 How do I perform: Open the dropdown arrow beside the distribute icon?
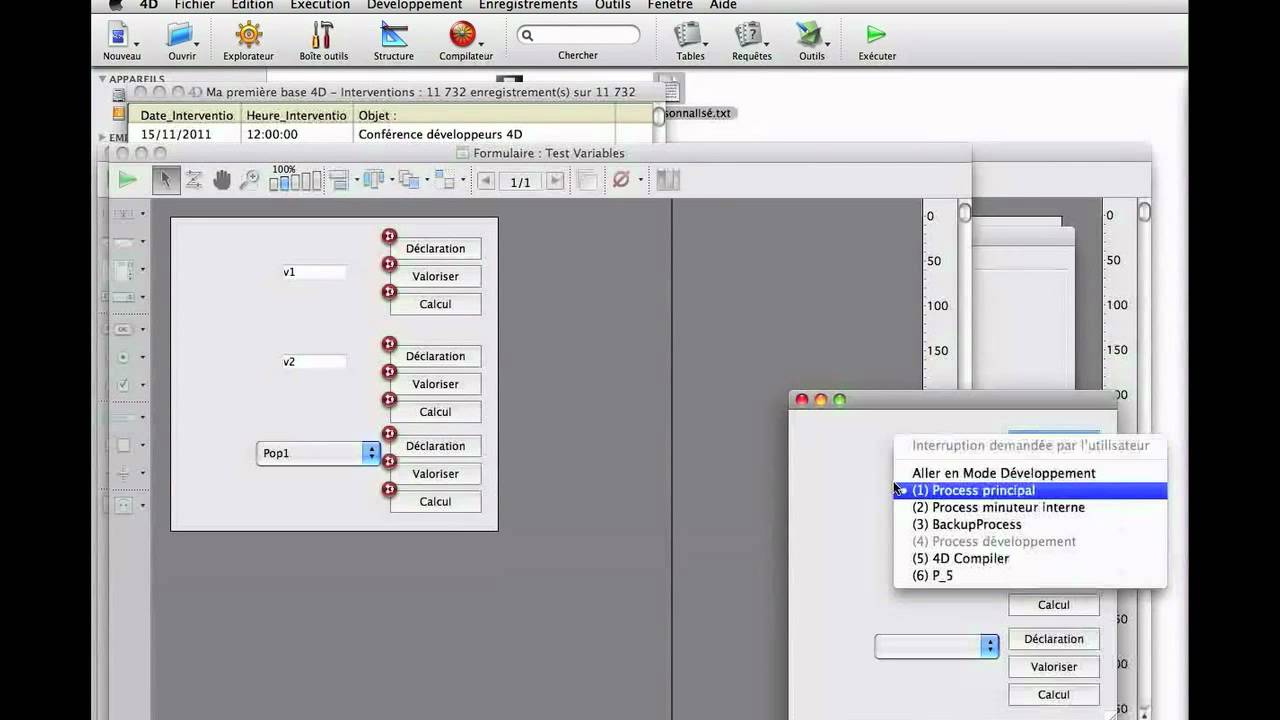tap(391, 181)
